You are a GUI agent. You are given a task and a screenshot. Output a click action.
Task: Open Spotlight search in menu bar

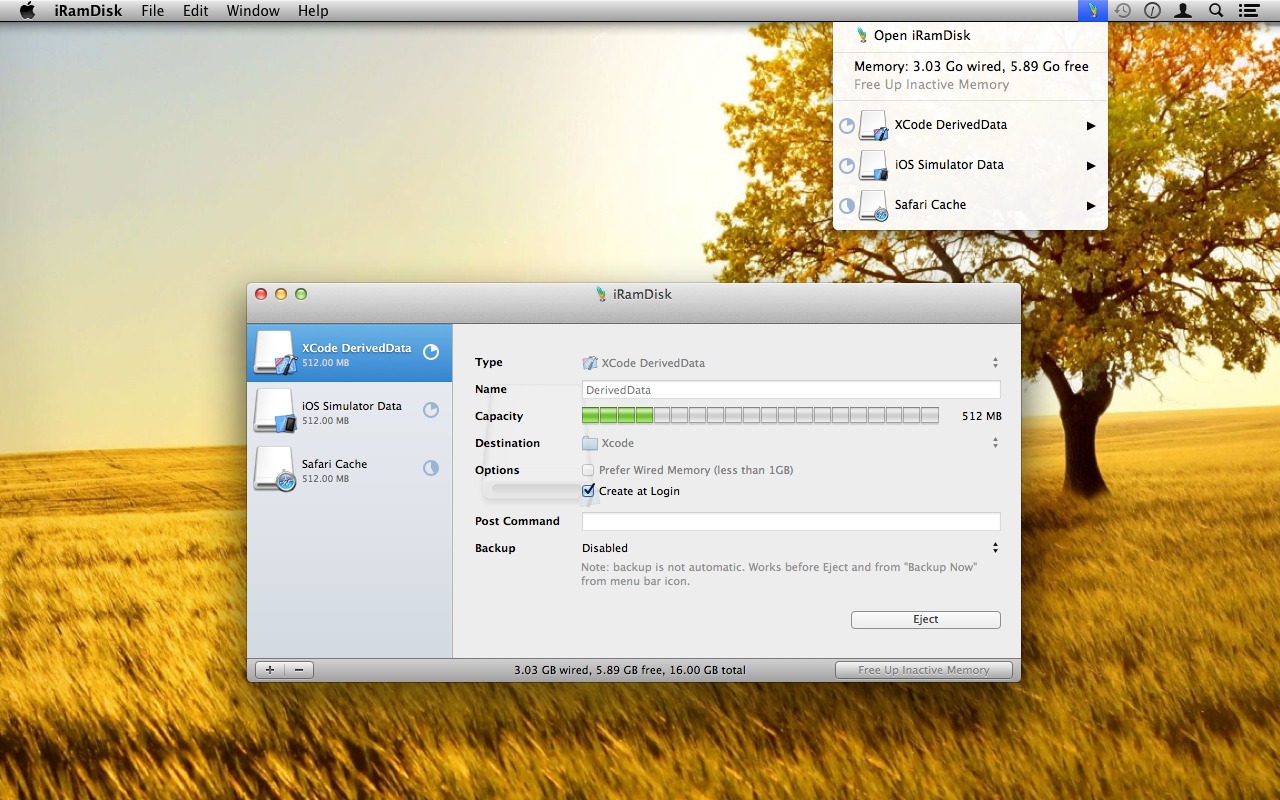pyautogui.click(x=1216, y=11)
